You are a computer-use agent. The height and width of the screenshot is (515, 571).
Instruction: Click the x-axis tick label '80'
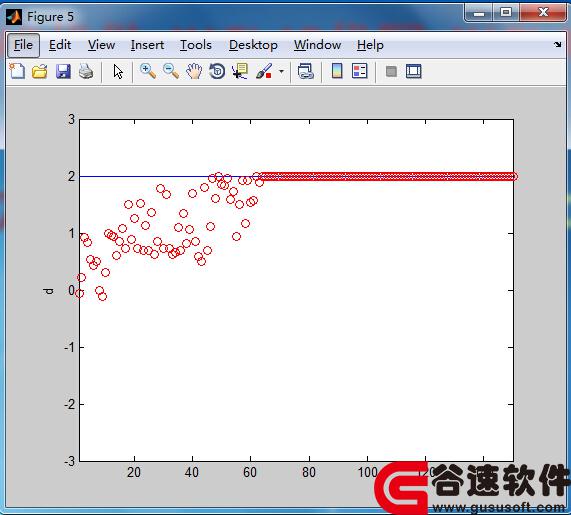(309, 472)
